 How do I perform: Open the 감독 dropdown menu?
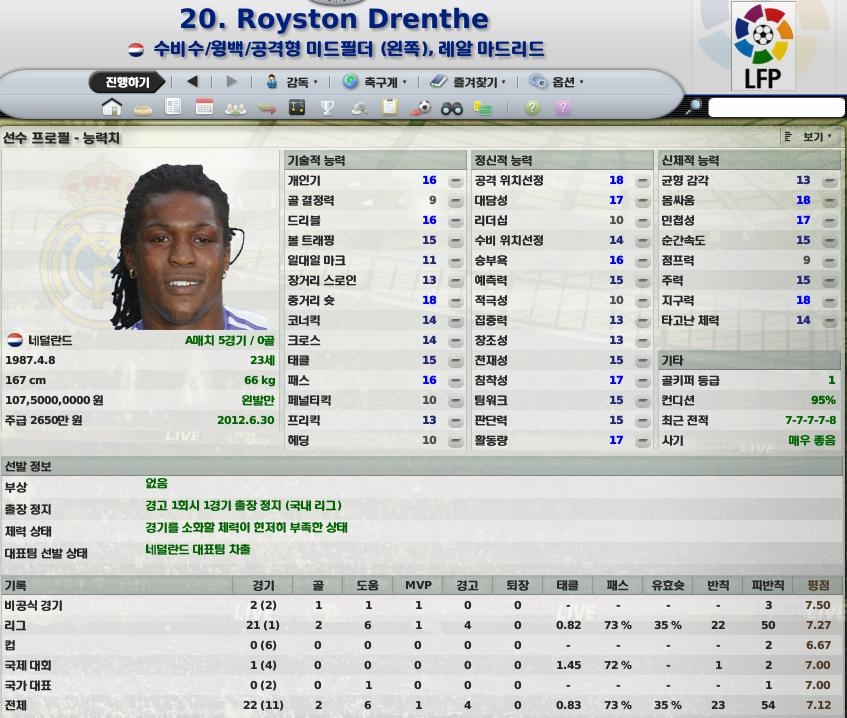(x=292, y=82)
